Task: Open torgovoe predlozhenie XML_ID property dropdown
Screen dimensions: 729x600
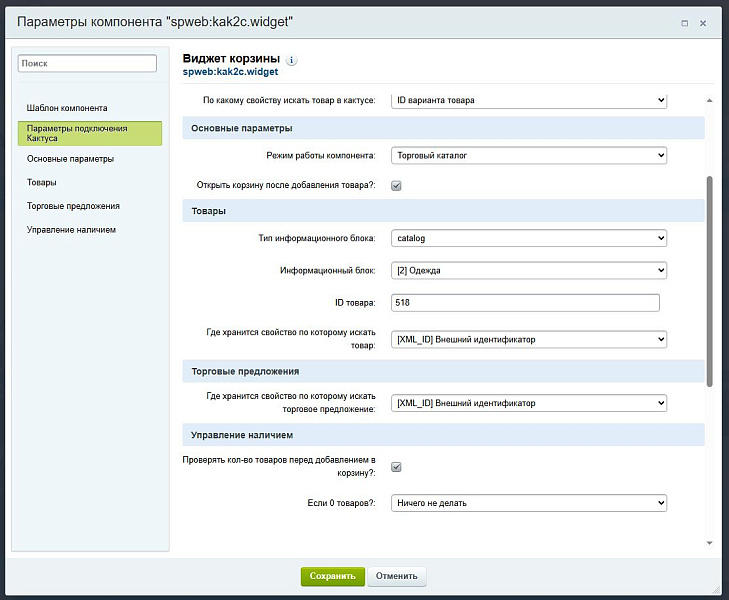Action: pos(528,403)
